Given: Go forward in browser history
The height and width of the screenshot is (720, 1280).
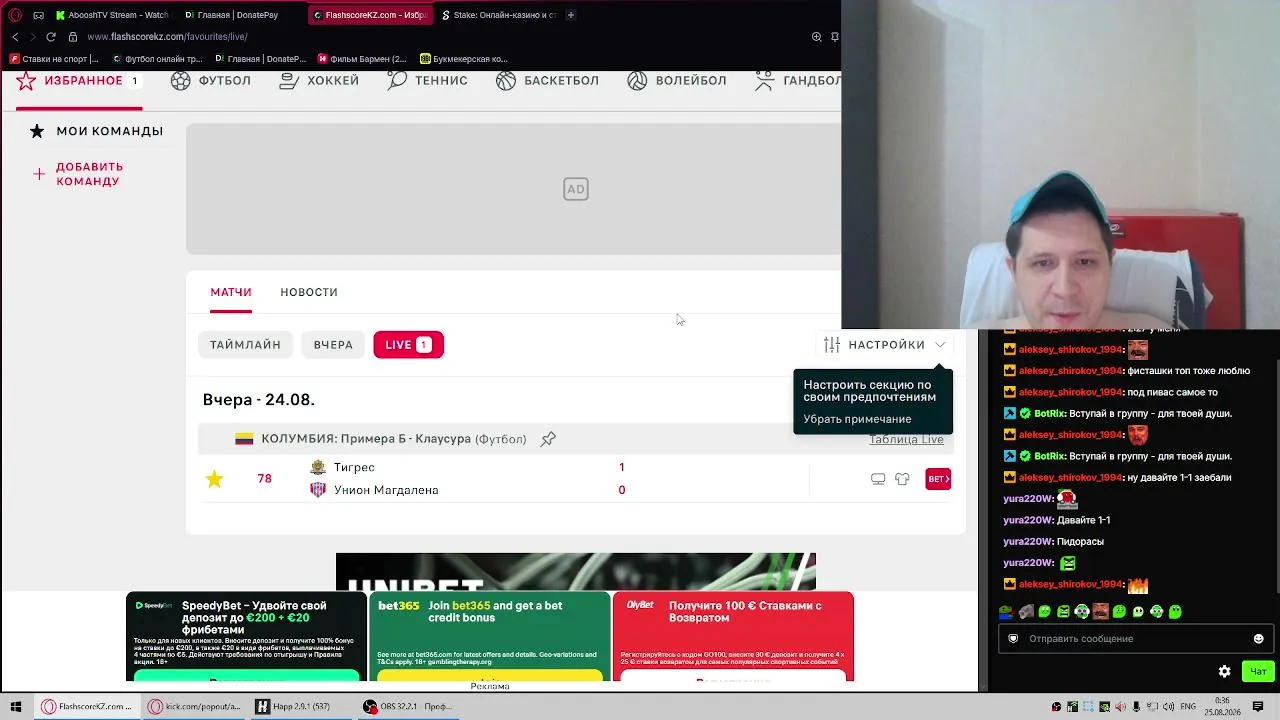Looking at the screenshot, I should click(32, 37).
